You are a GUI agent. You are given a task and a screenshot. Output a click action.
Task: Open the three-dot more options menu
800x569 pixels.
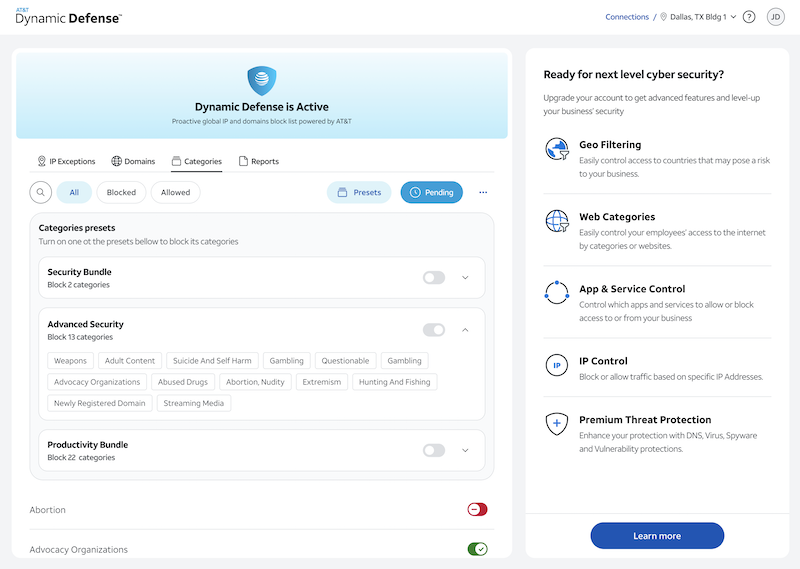coord(483,192)
